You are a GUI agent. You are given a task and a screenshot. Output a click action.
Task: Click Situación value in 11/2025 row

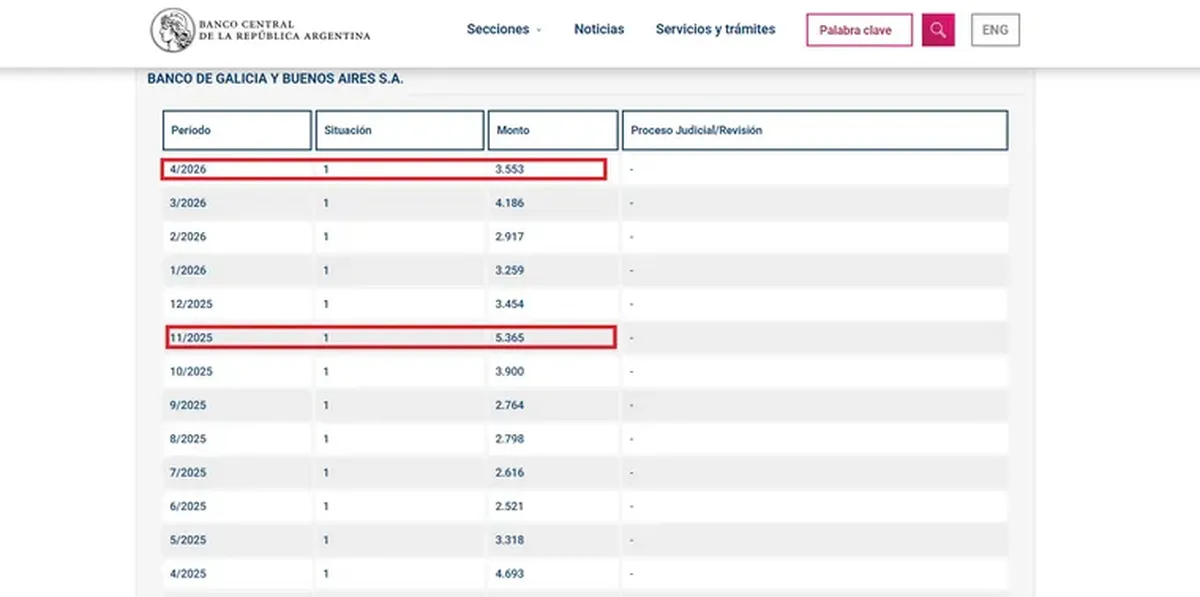pos(326,338)
